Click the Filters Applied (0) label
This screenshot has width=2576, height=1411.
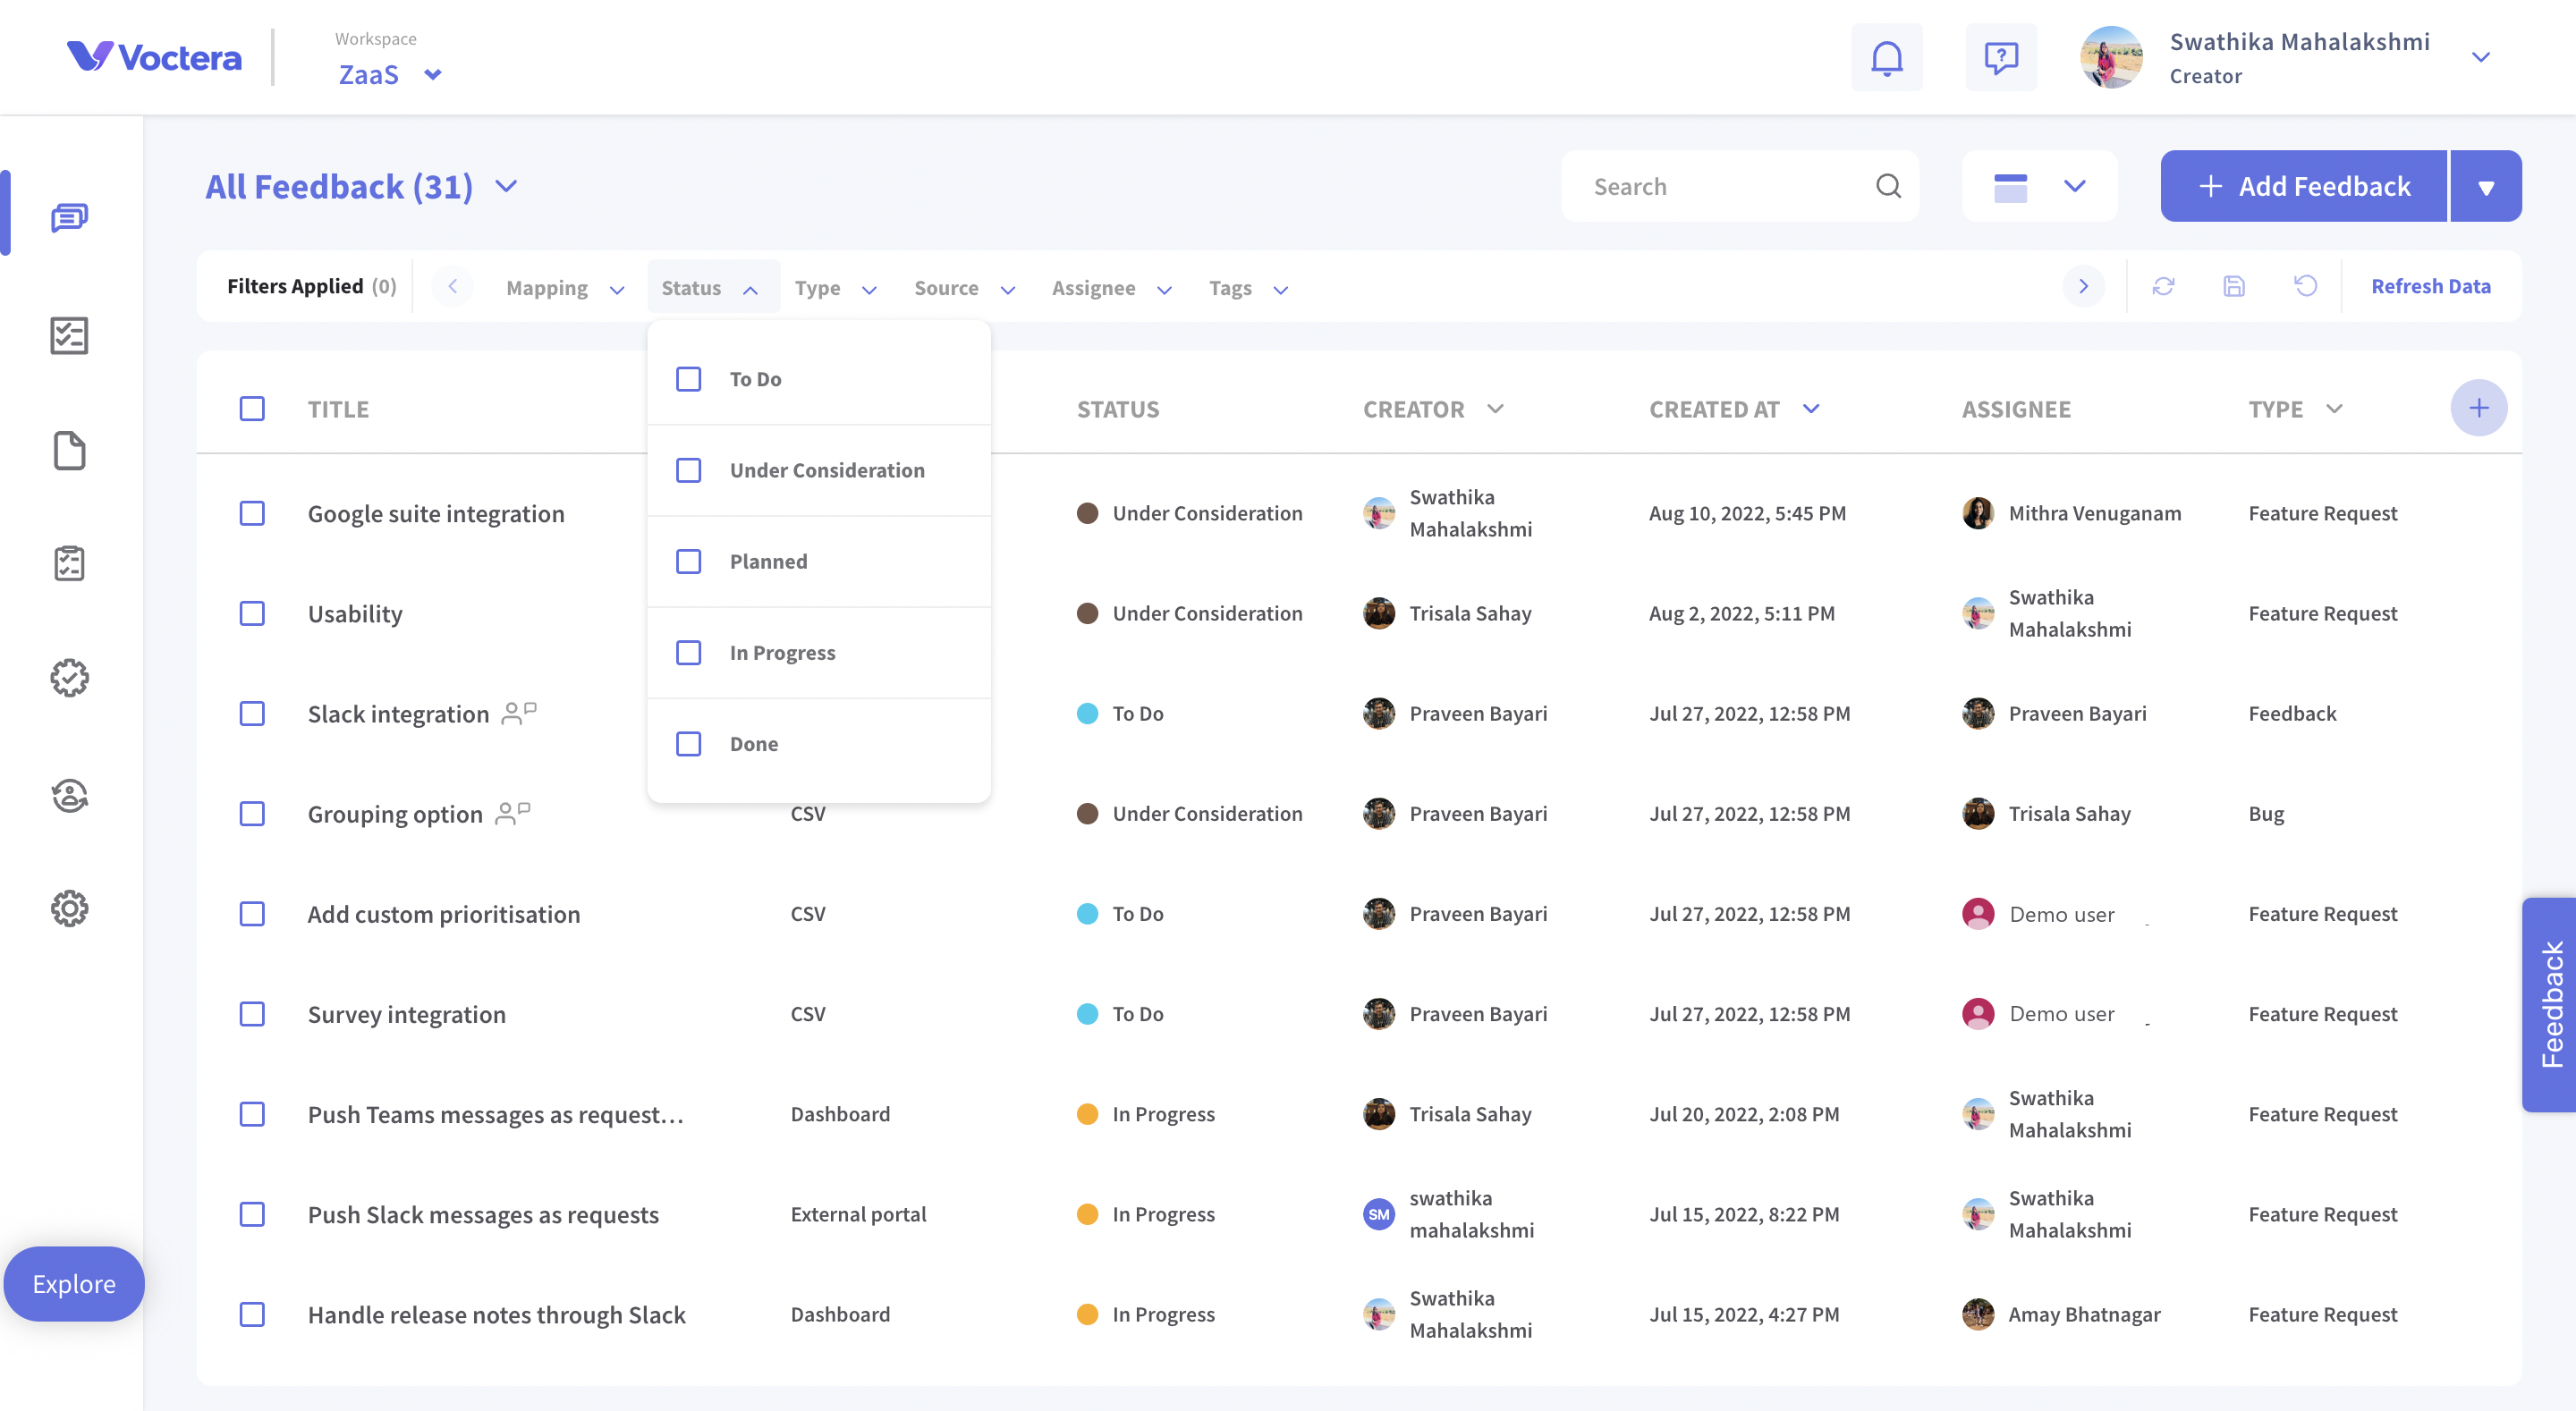pyautogui.click(x=311, y=287)
